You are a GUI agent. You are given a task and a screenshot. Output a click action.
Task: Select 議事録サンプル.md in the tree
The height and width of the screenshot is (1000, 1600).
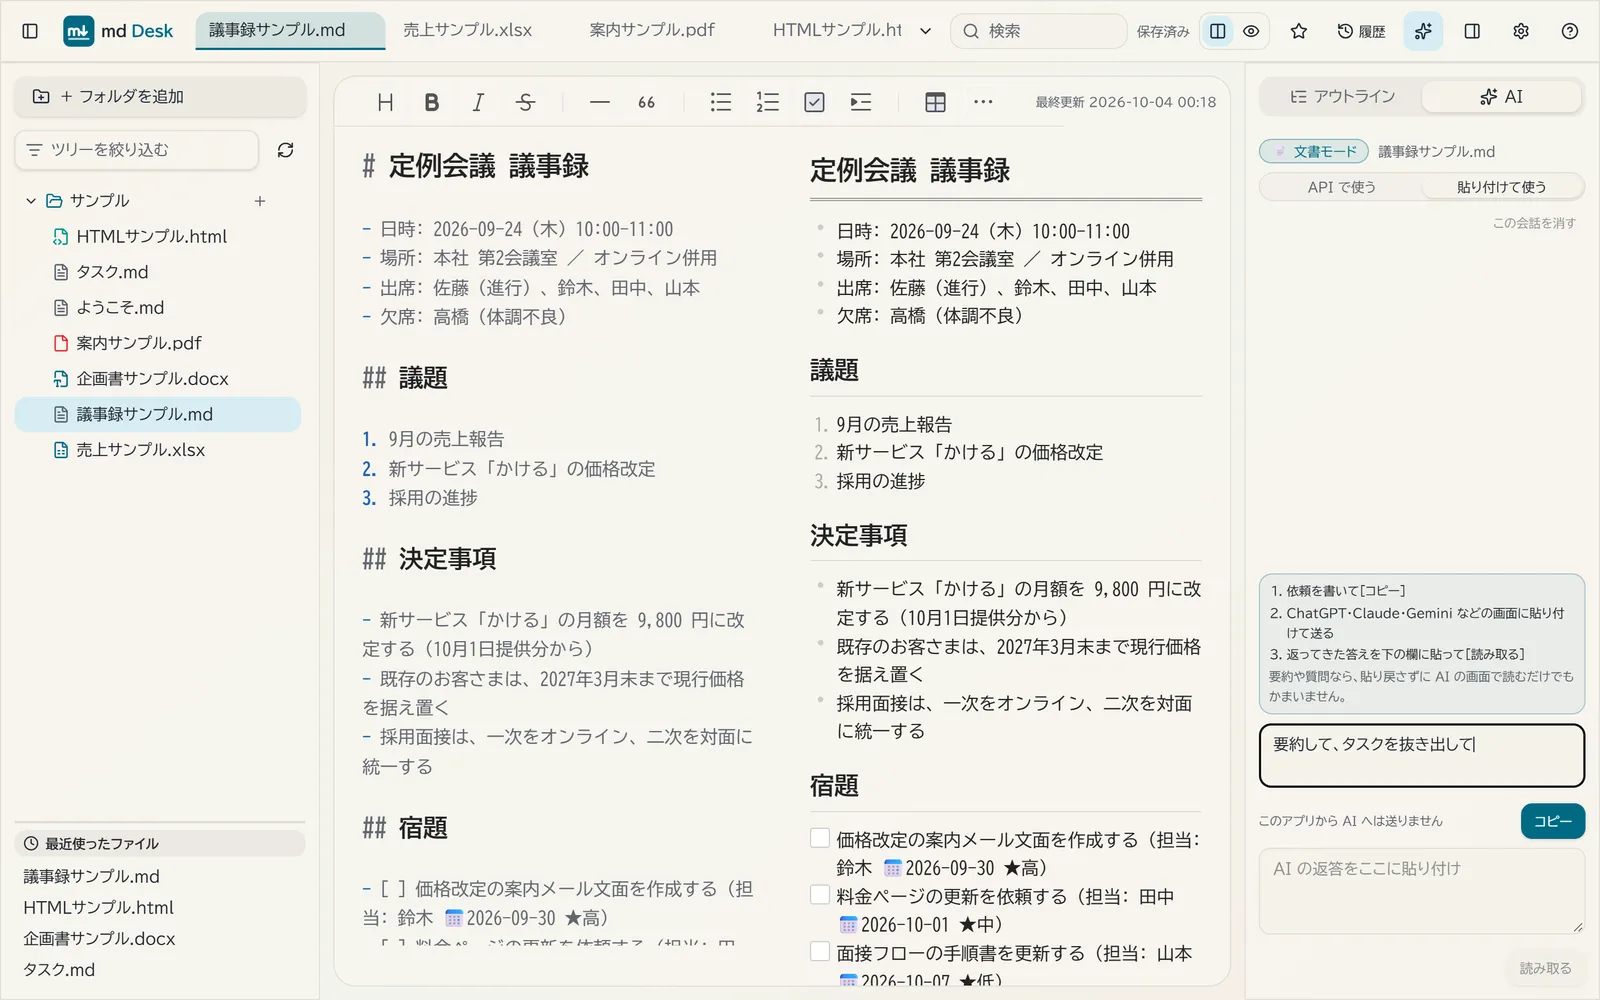coord(158,414)
